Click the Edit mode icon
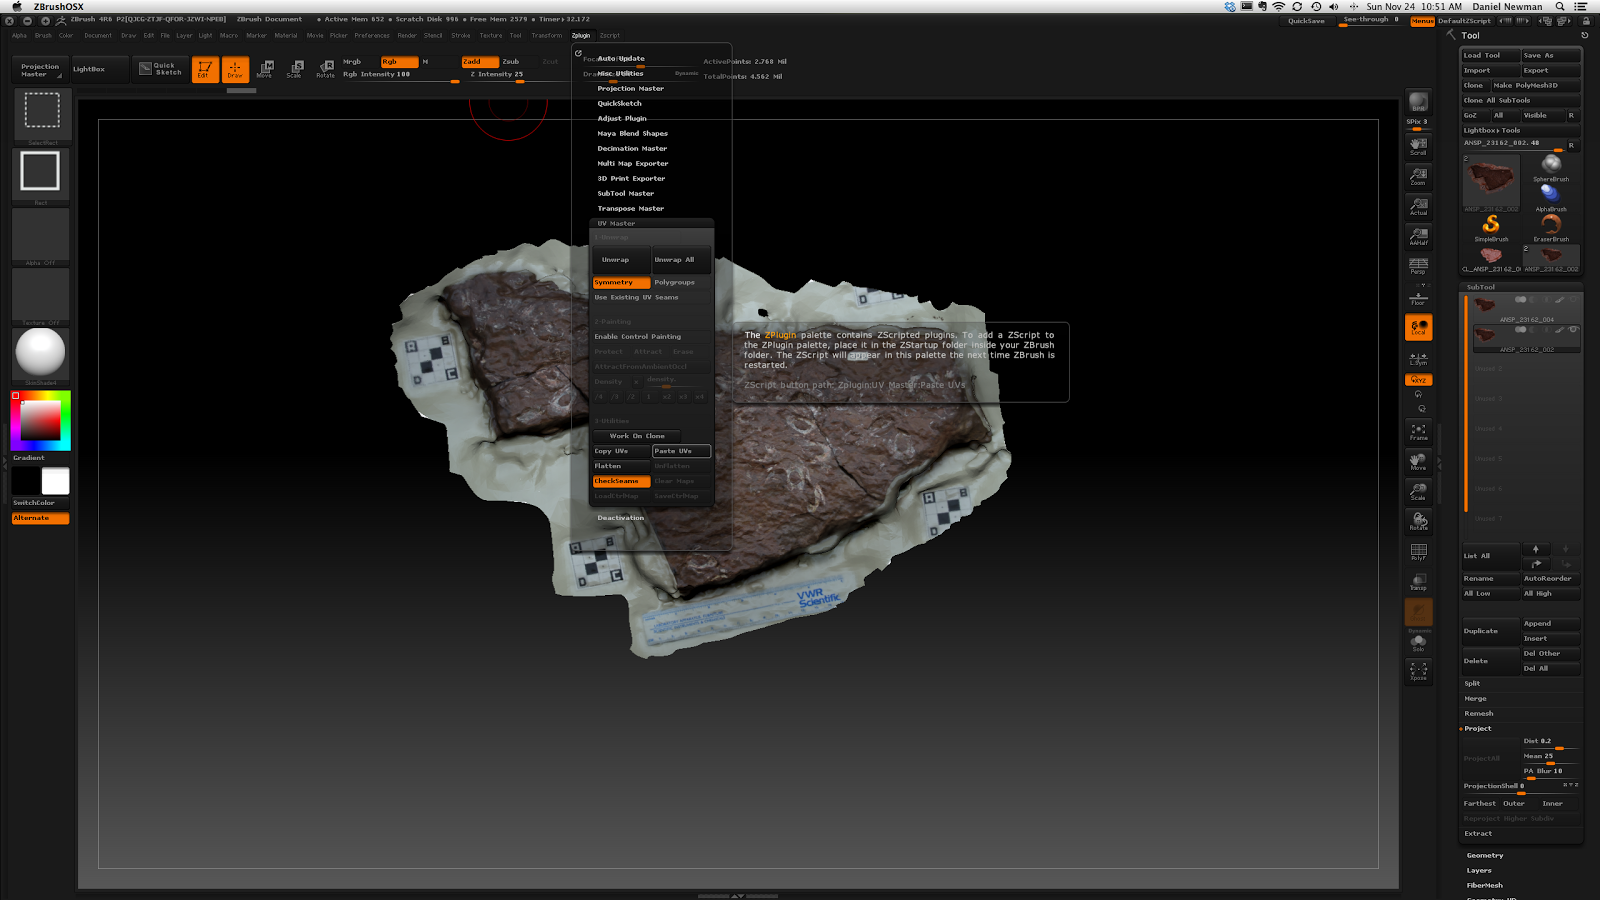The width and height of the screenshot is (1600, 900). 205,69
